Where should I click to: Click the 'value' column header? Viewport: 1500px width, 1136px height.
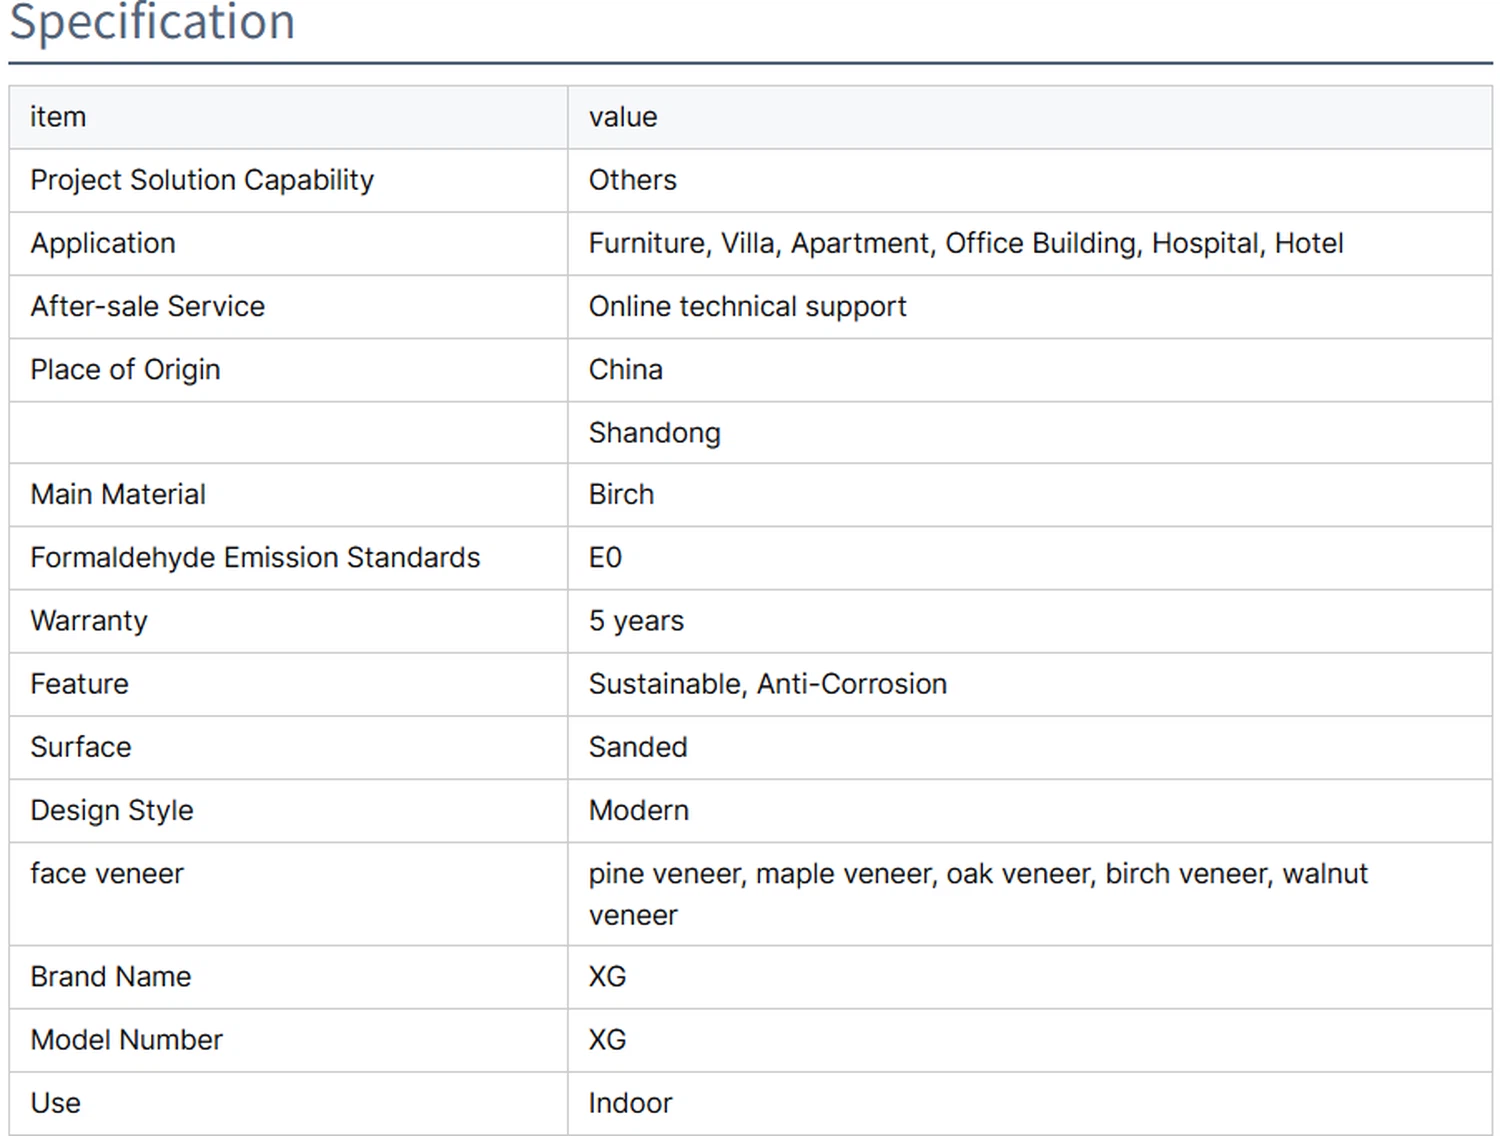click(x=622, y=117)
